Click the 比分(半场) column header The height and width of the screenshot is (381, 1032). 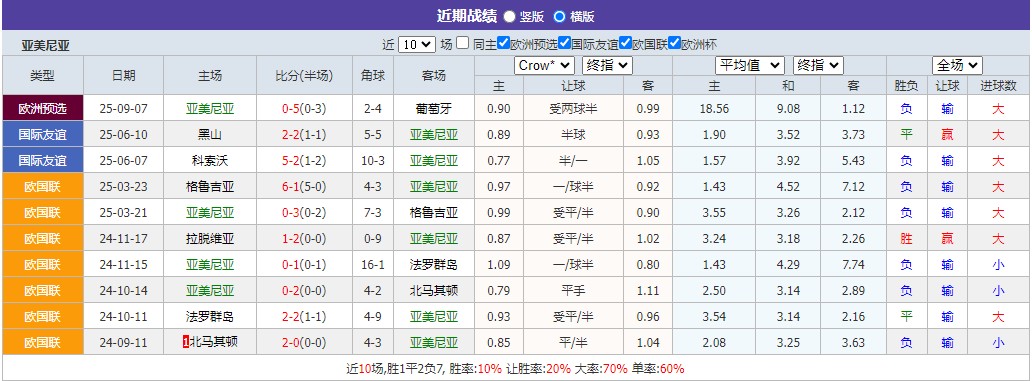point(303,76)
